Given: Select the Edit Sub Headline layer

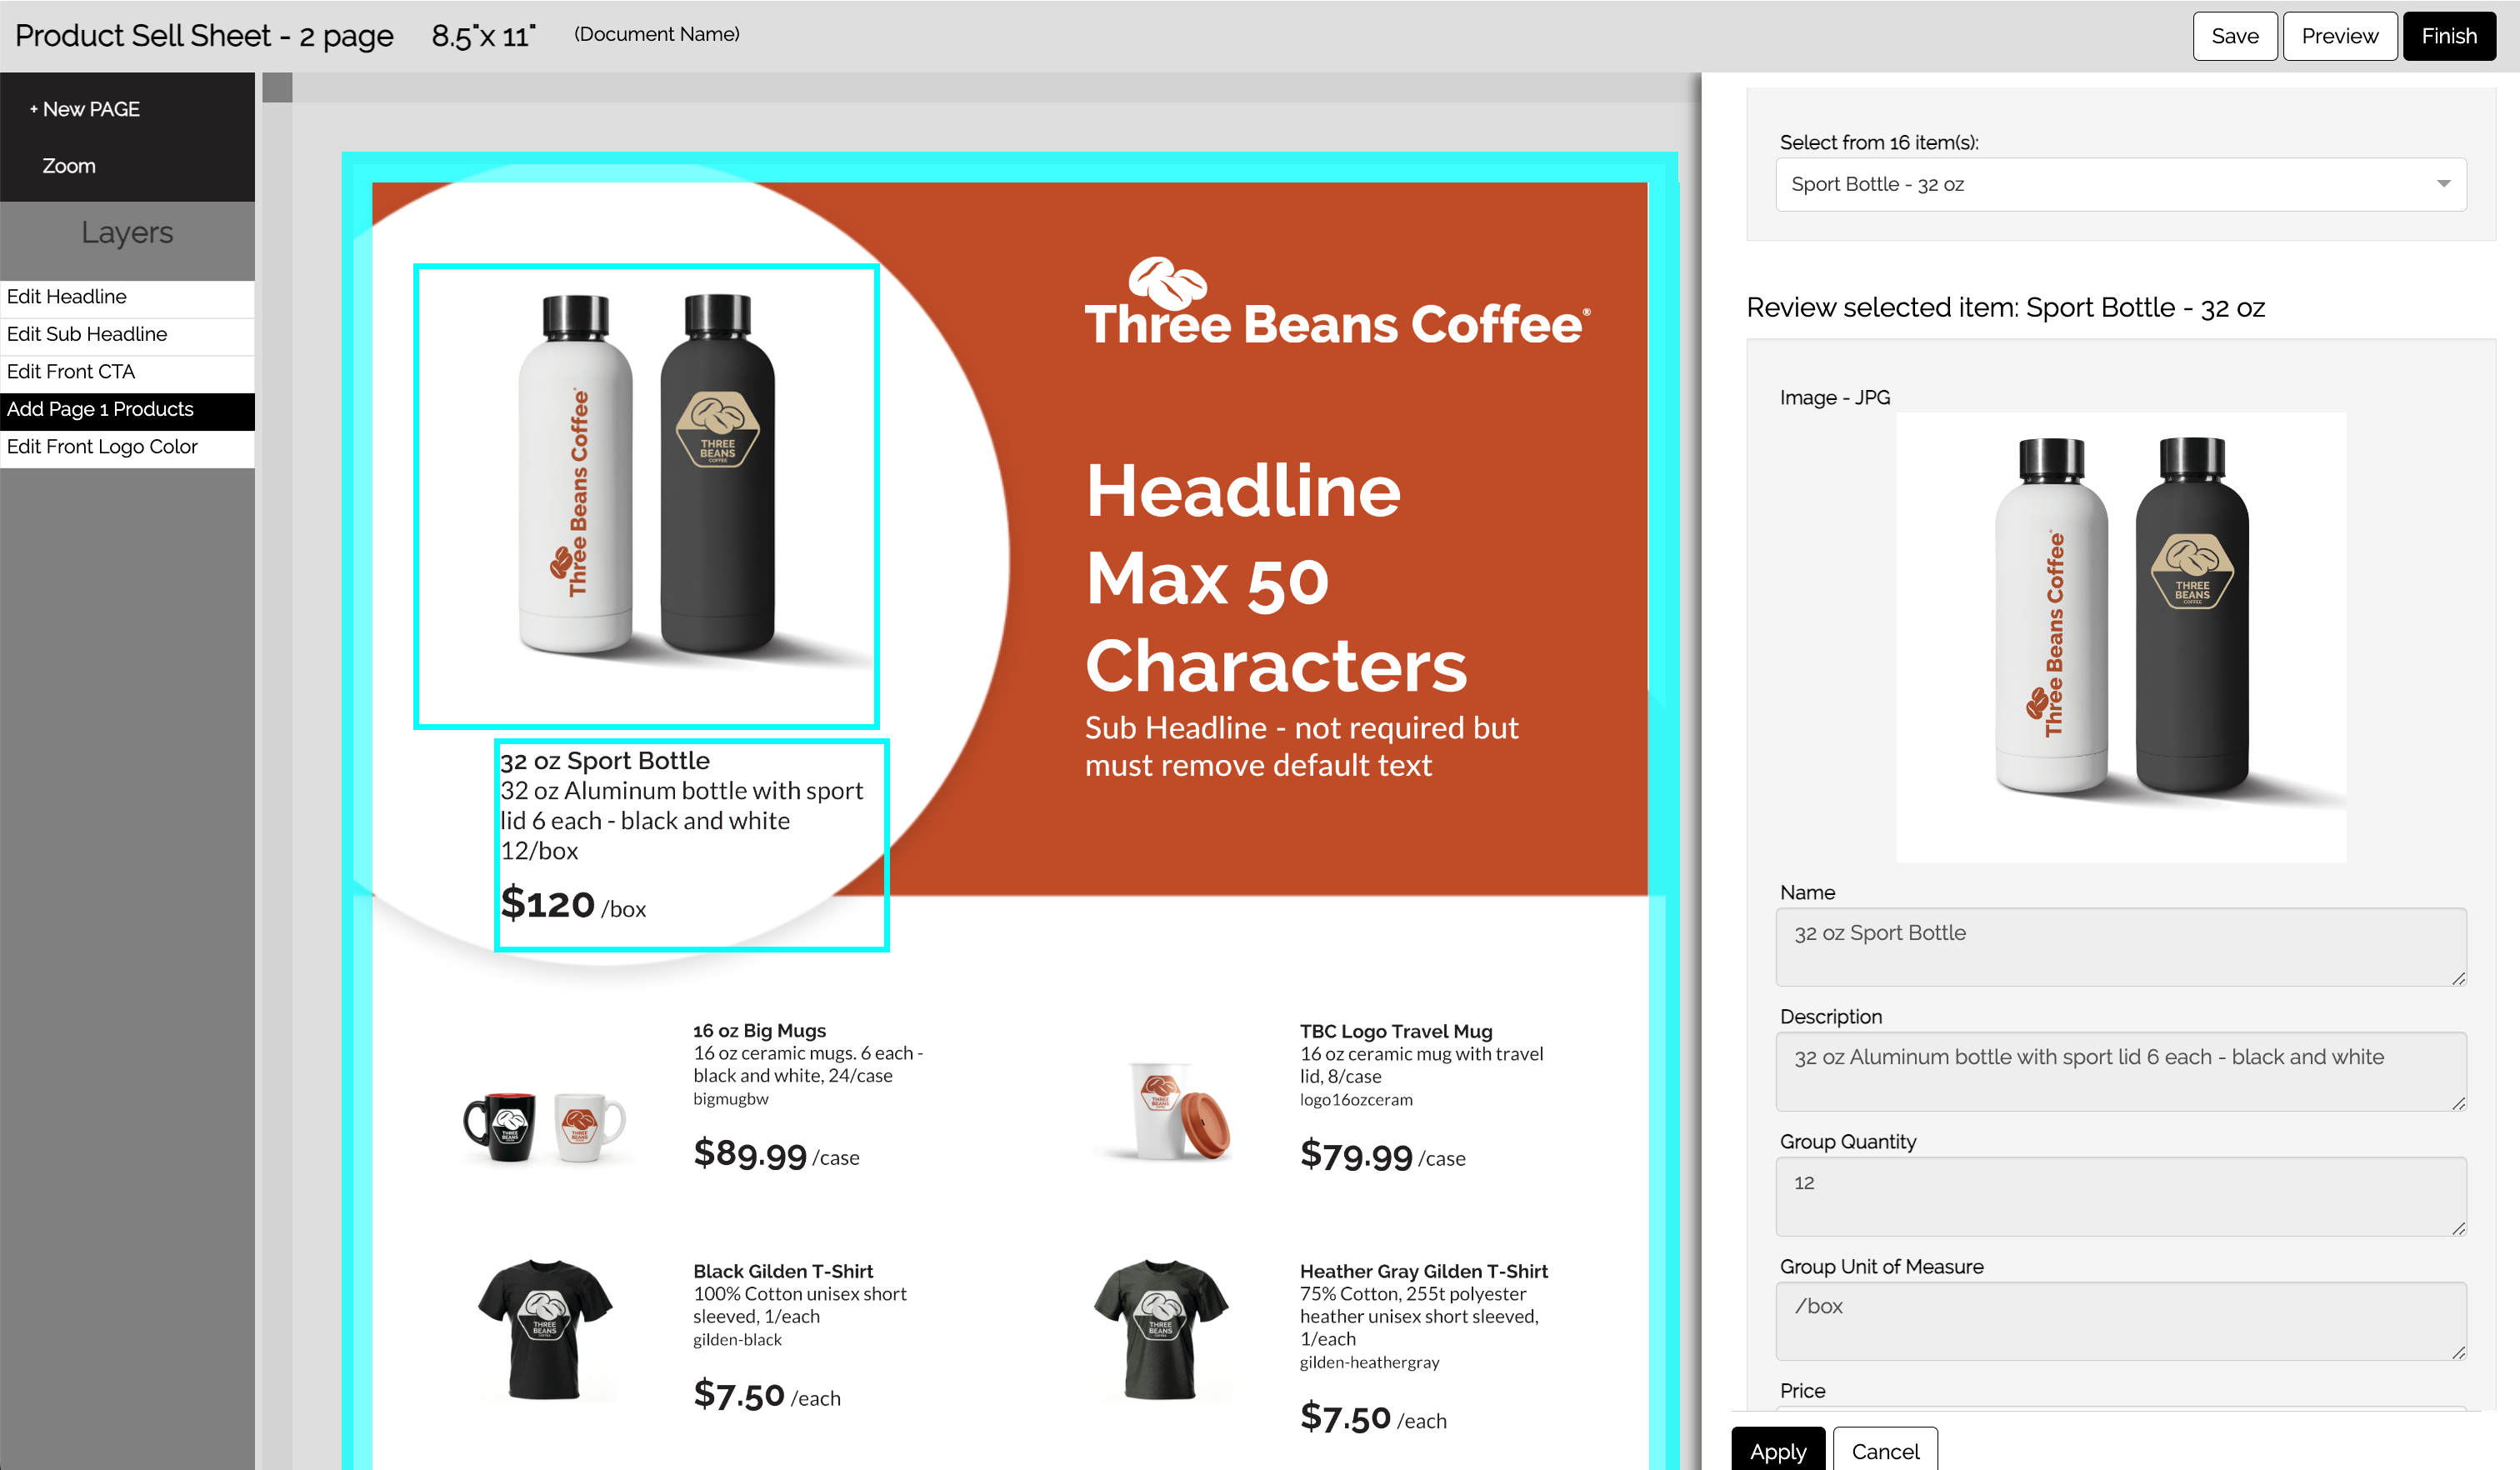Looking at the screenshot, I should click(127, 335).
